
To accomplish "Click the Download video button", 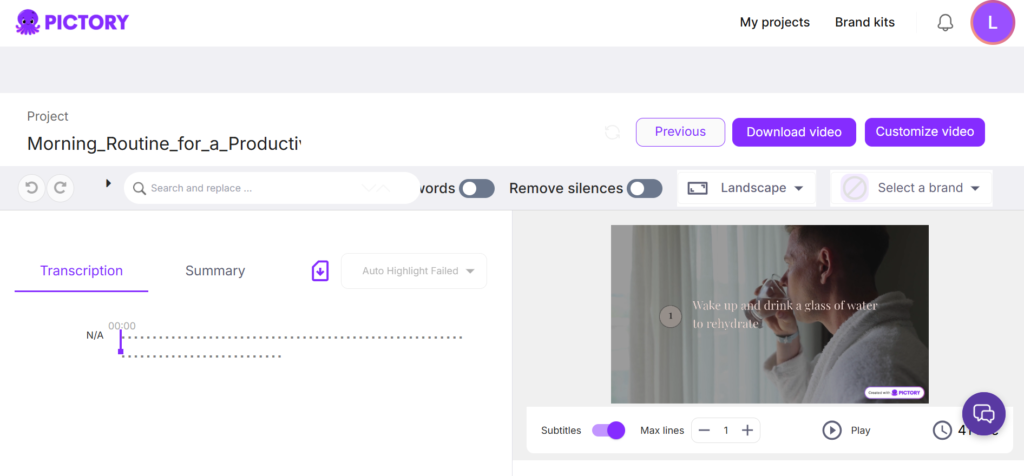I will (794, 132).
